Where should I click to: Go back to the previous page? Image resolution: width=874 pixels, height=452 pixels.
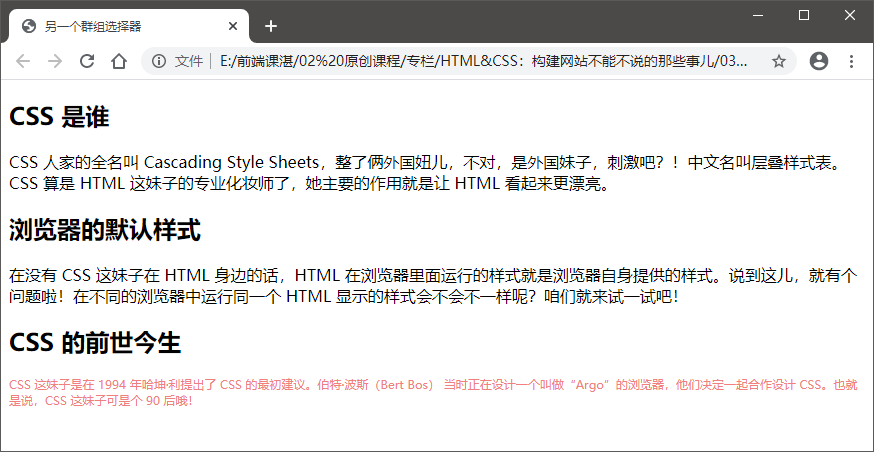click(23, 61)
